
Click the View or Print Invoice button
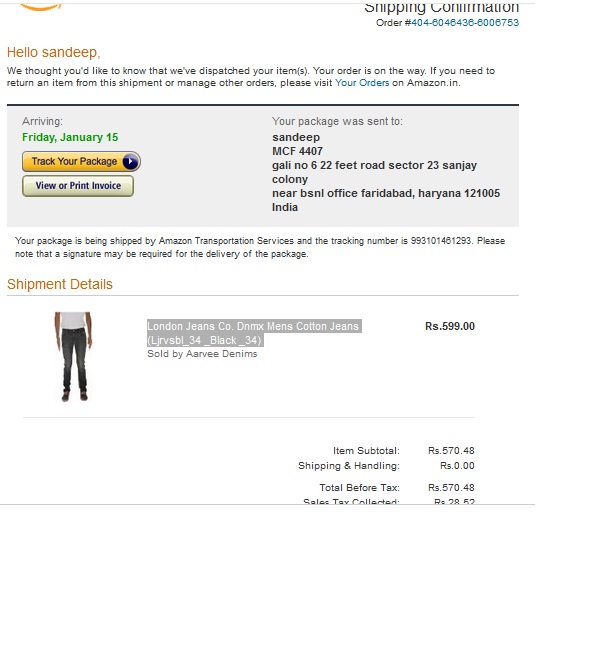(x=78, y=186)
